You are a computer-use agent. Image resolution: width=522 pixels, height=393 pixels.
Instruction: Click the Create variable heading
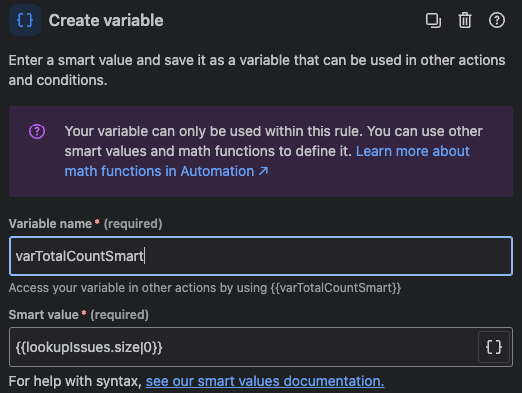pyautogui.click(x=106, y=20)
